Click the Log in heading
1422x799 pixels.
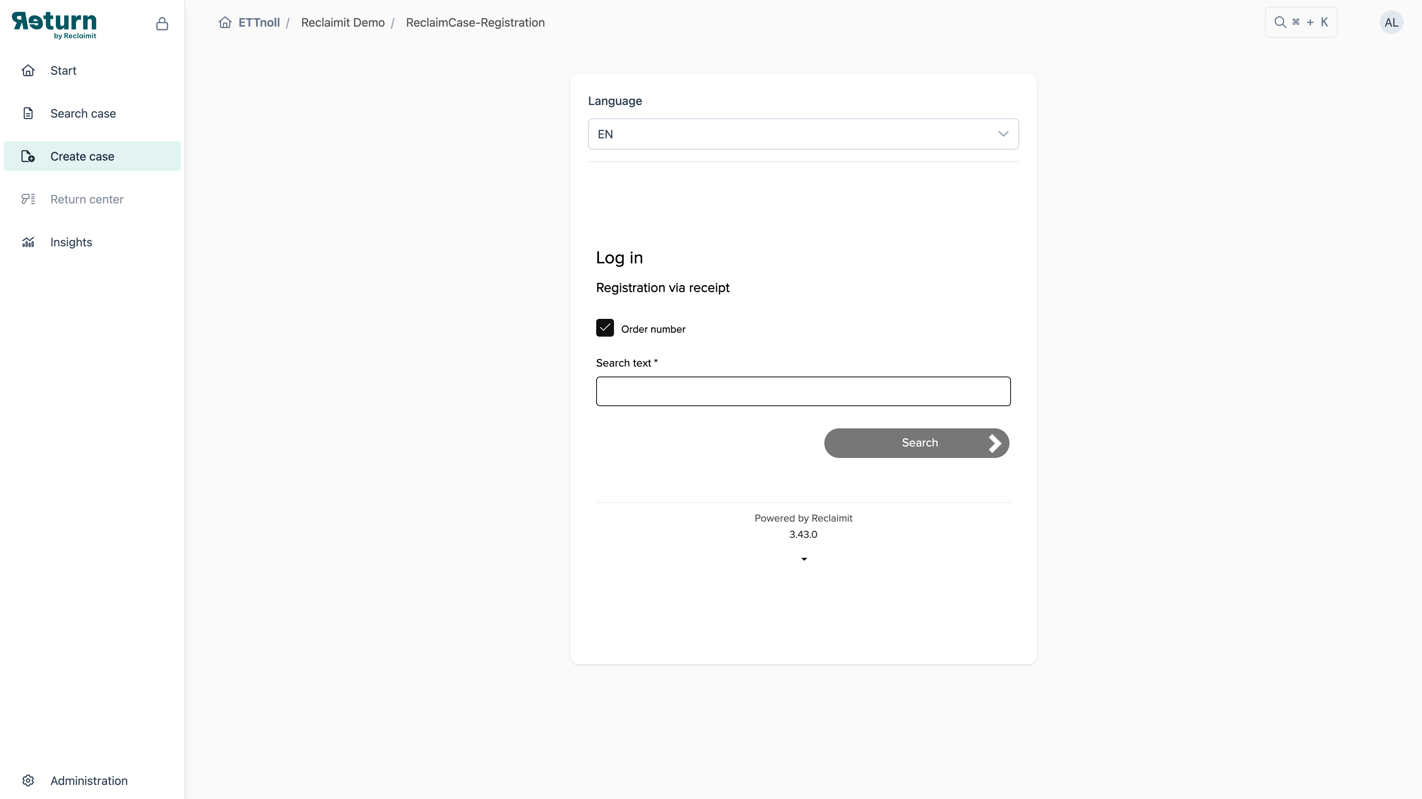(619, 258)
